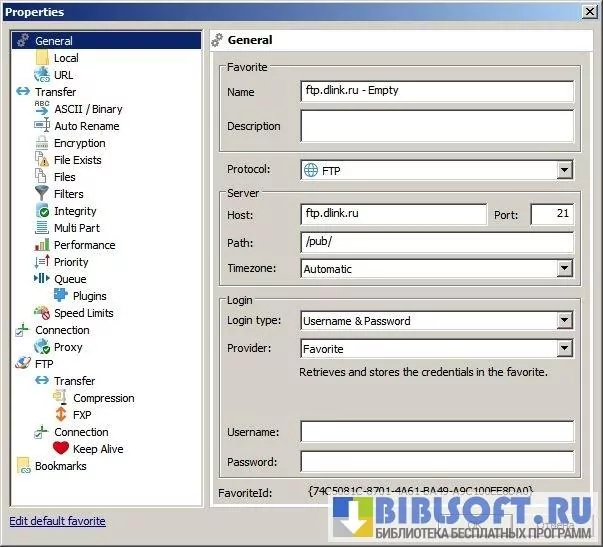
Task: Select Multi Part in the settings tree
Action: point(77,228)
